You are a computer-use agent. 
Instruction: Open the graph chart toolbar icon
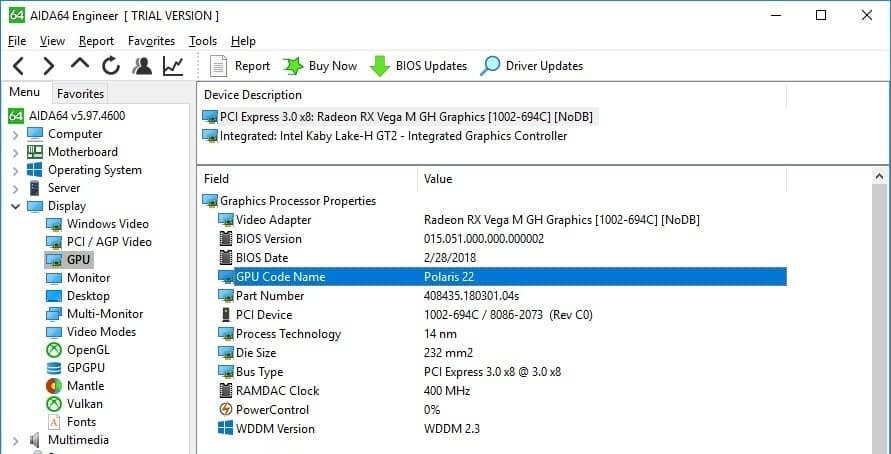point(173,66)
